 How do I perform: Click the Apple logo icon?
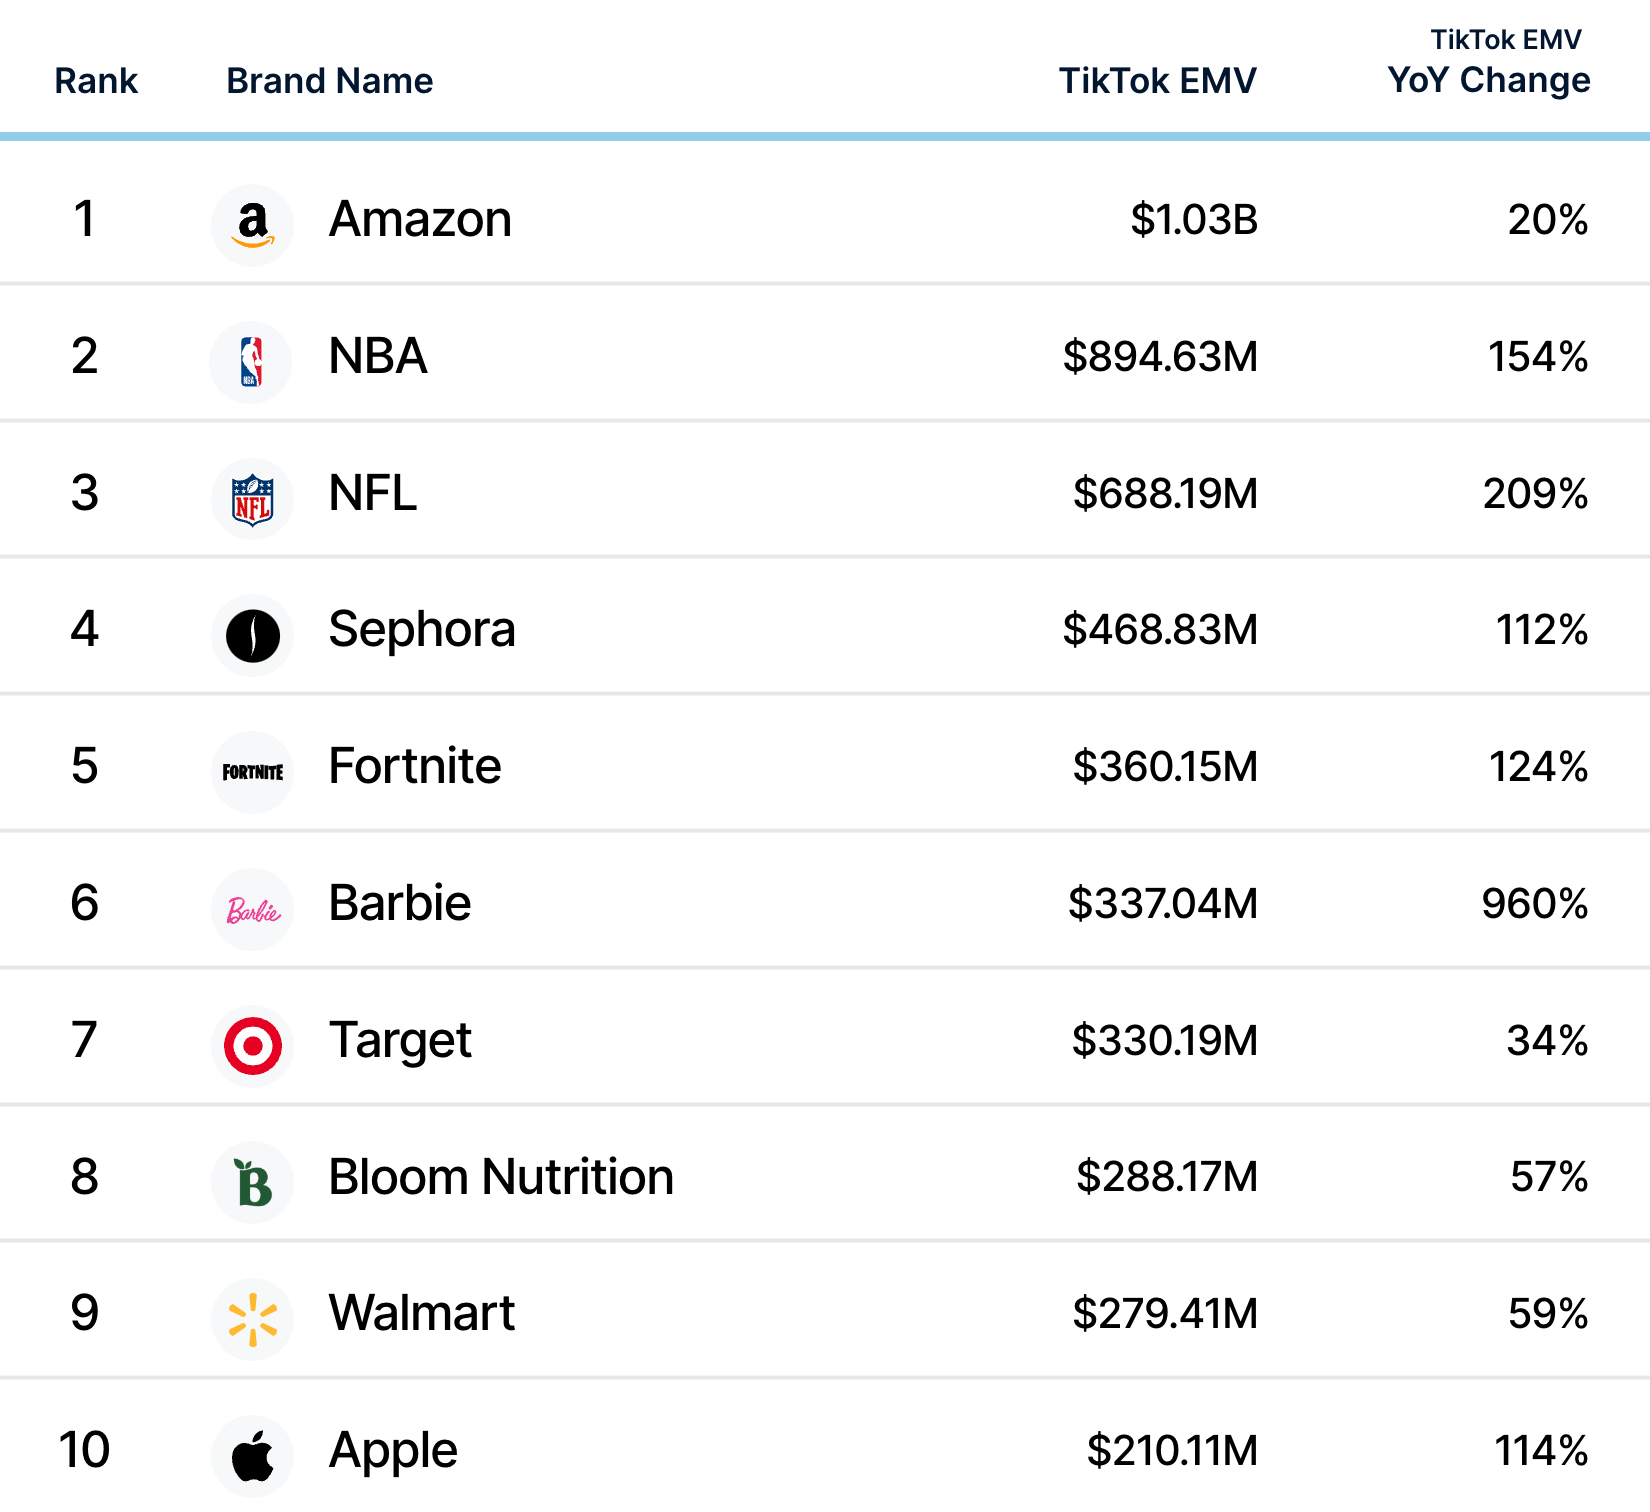(252, 1456)
